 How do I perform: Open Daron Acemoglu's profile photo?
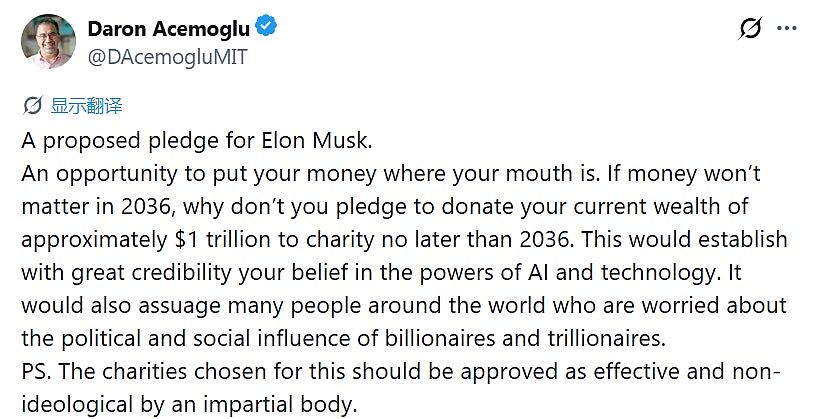(48, 41)
